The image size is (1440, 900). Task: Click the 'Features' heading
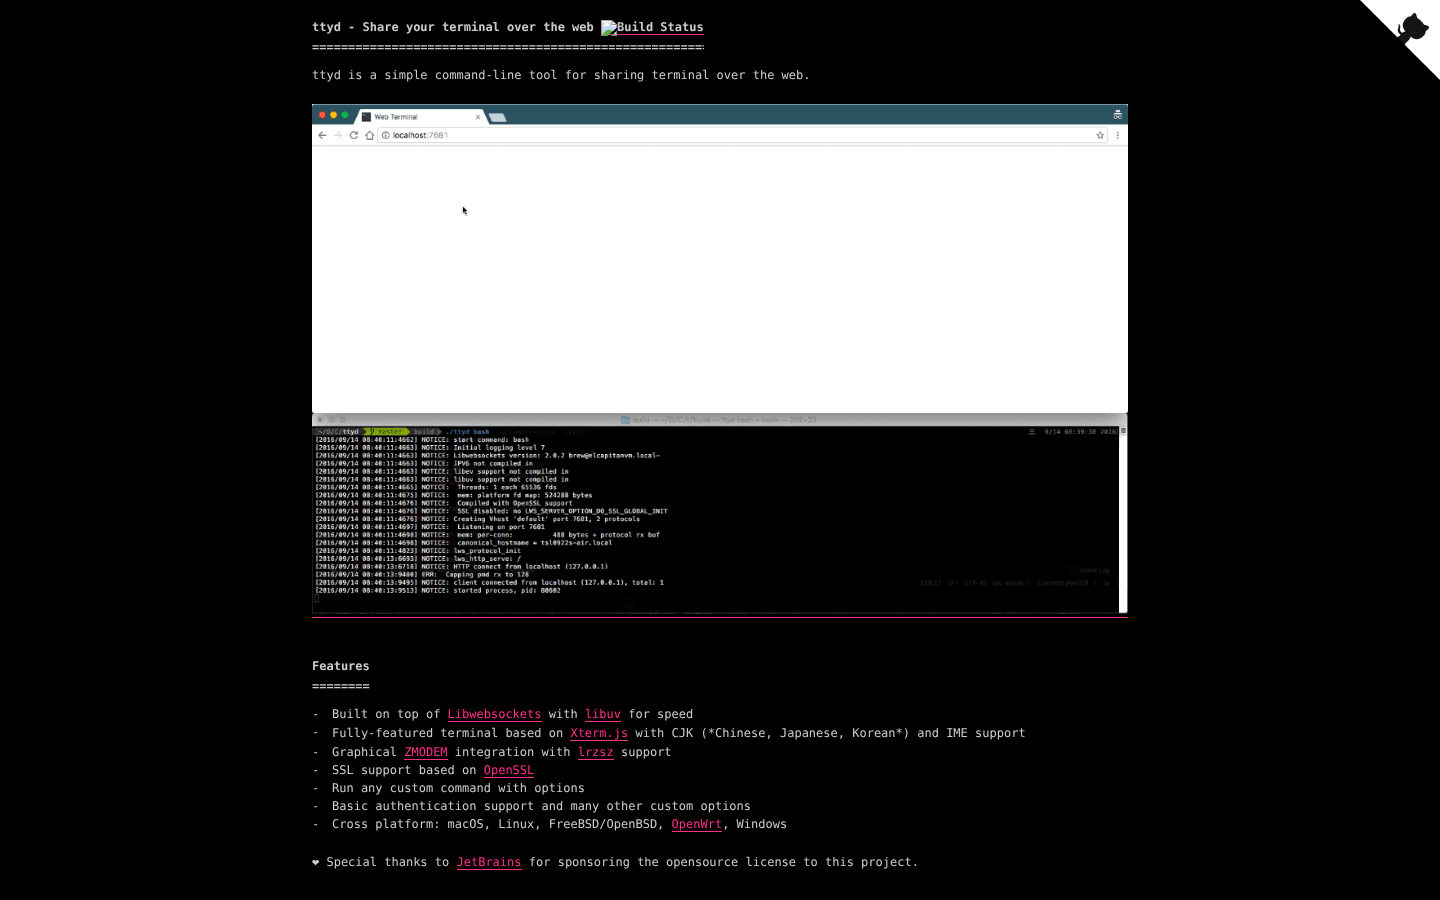pos(341,666)
